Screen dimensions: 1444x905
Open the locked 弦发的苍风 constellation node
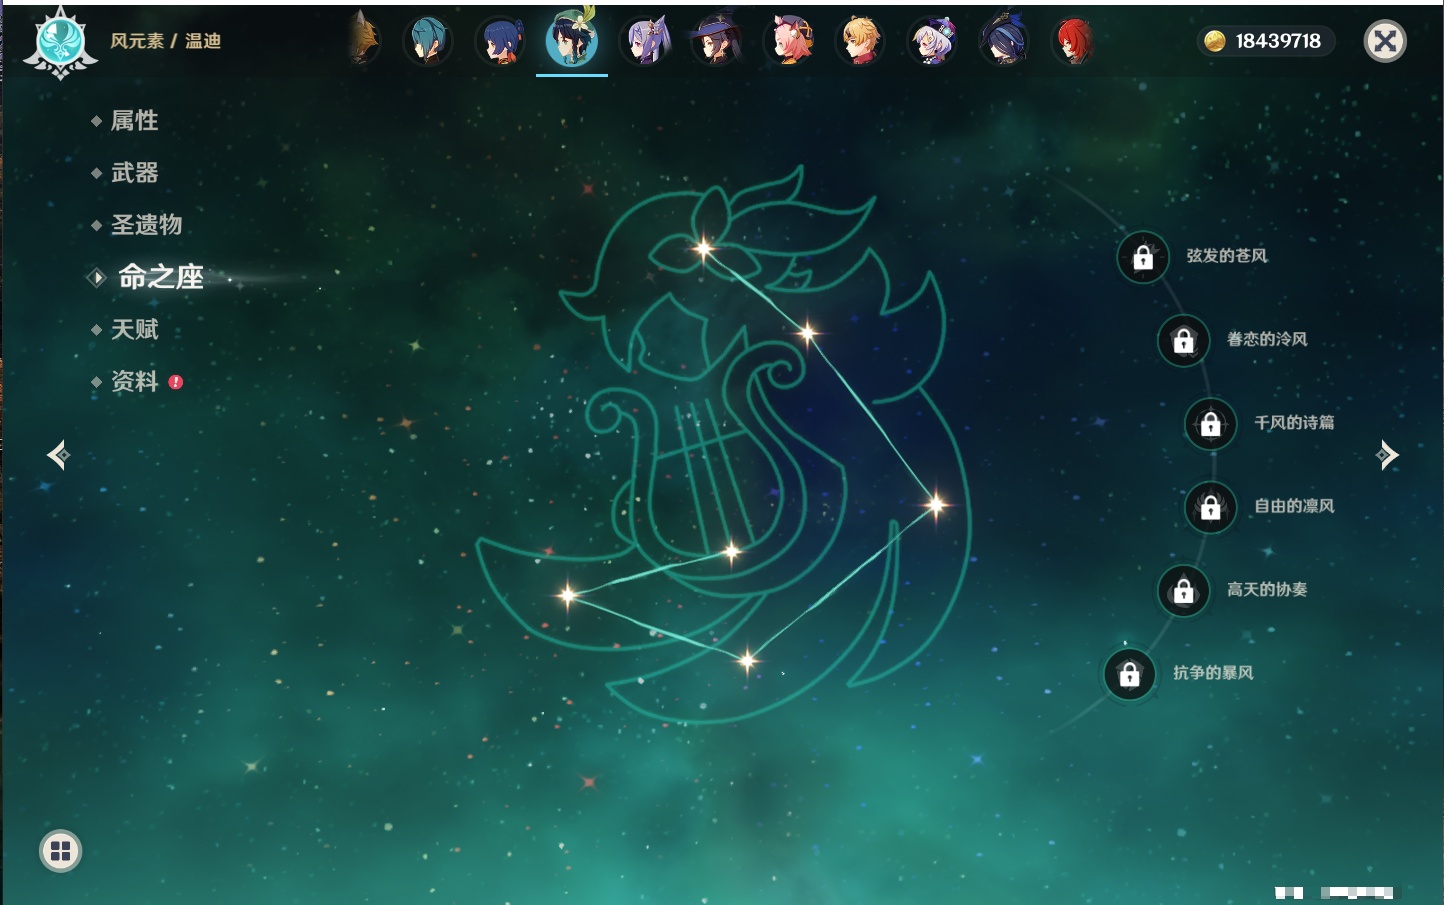[x=1143, y=257]
